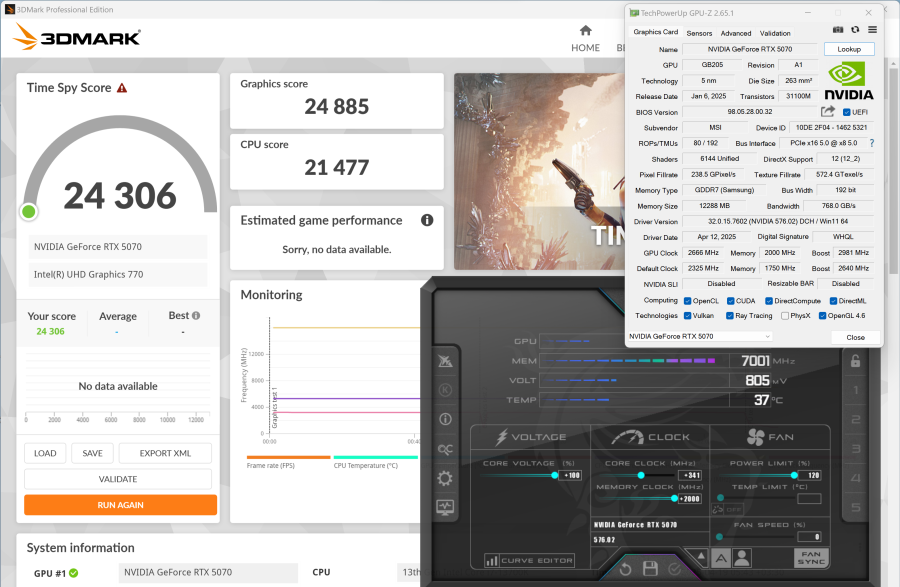Click the Power Limit 120 value field
Screen dimensions: 900x587
tap(810, 475)
